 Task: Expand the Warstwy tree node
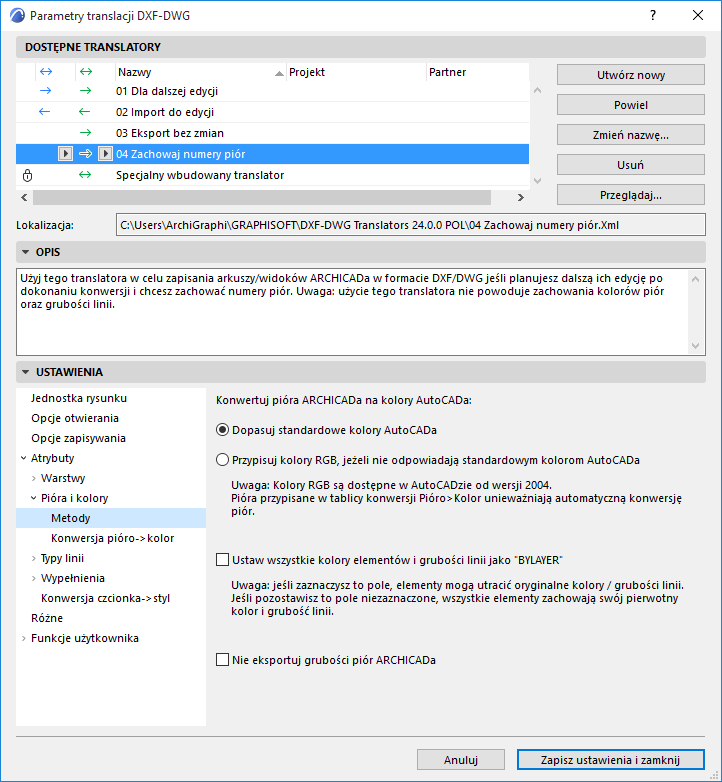[x=33, y=478]
